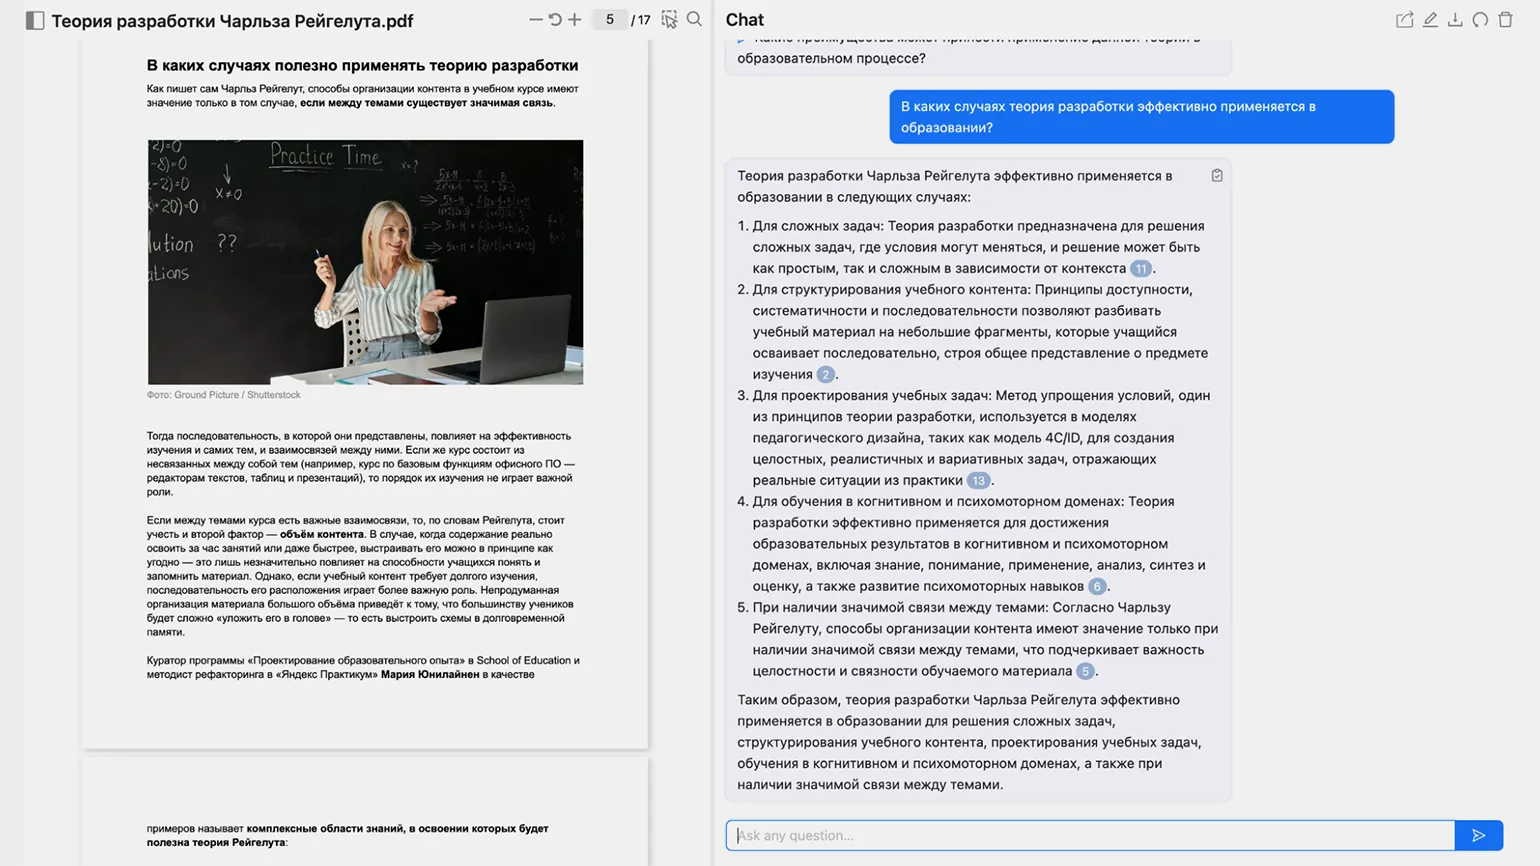Focus the 'Ask any question' input
The image size is (1540, 866).
coord(1090,835)
